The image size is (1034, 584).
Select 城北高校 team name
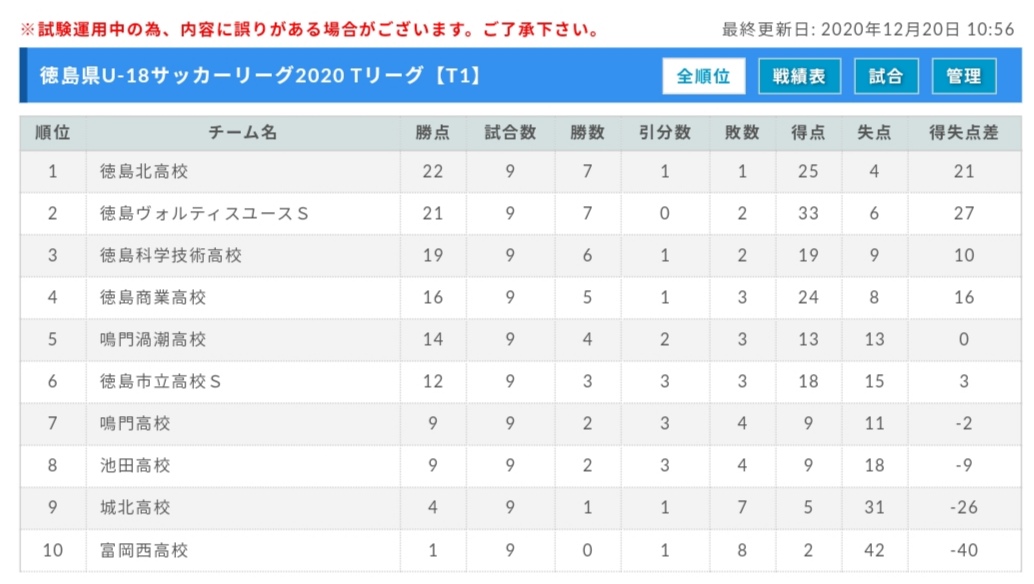[135, 508]
